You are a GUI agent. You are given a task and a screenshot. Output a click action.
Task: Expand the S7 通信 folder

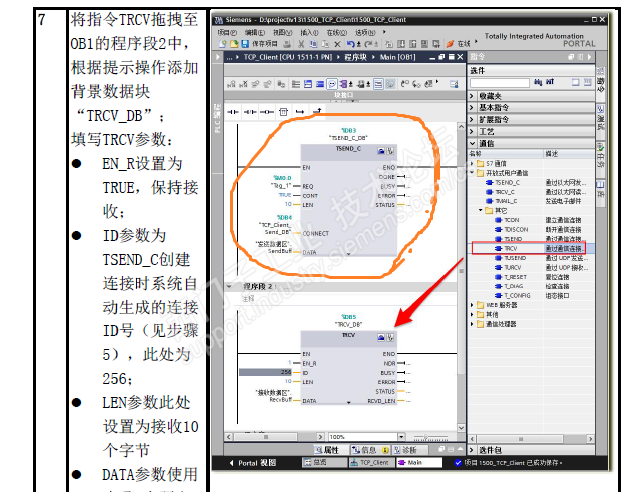pos(472,164)
